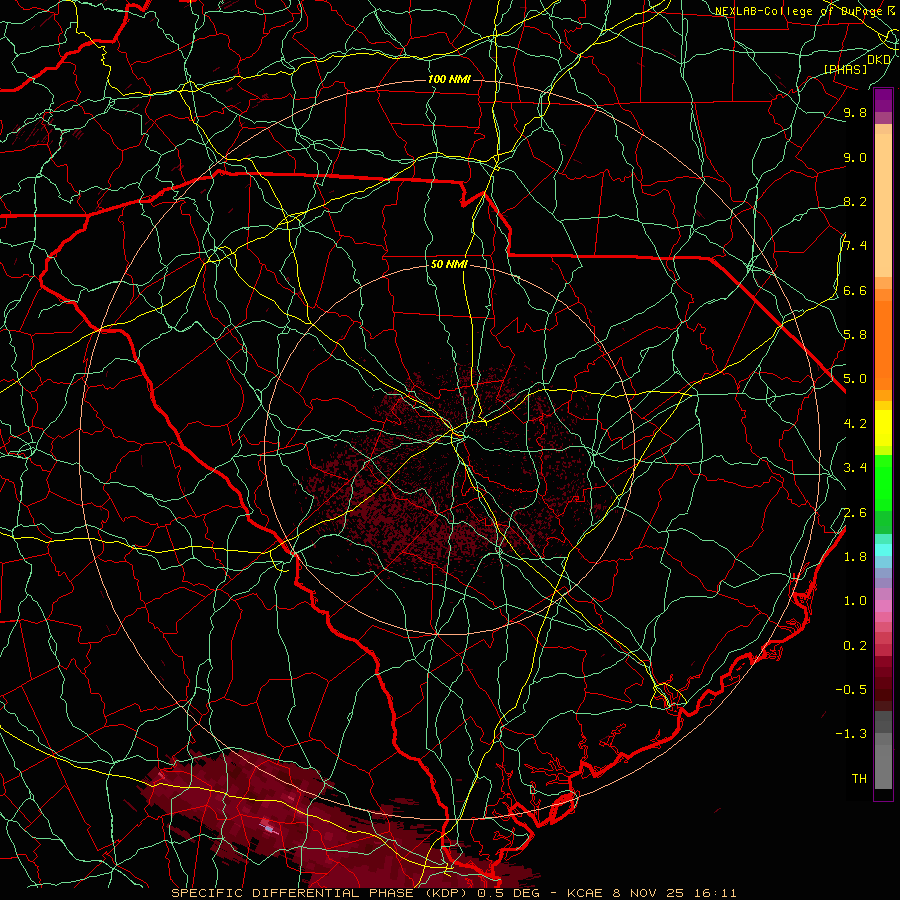Click the purple top segment of the color scale
Screen dimensions: 900x900
[883, 100]
